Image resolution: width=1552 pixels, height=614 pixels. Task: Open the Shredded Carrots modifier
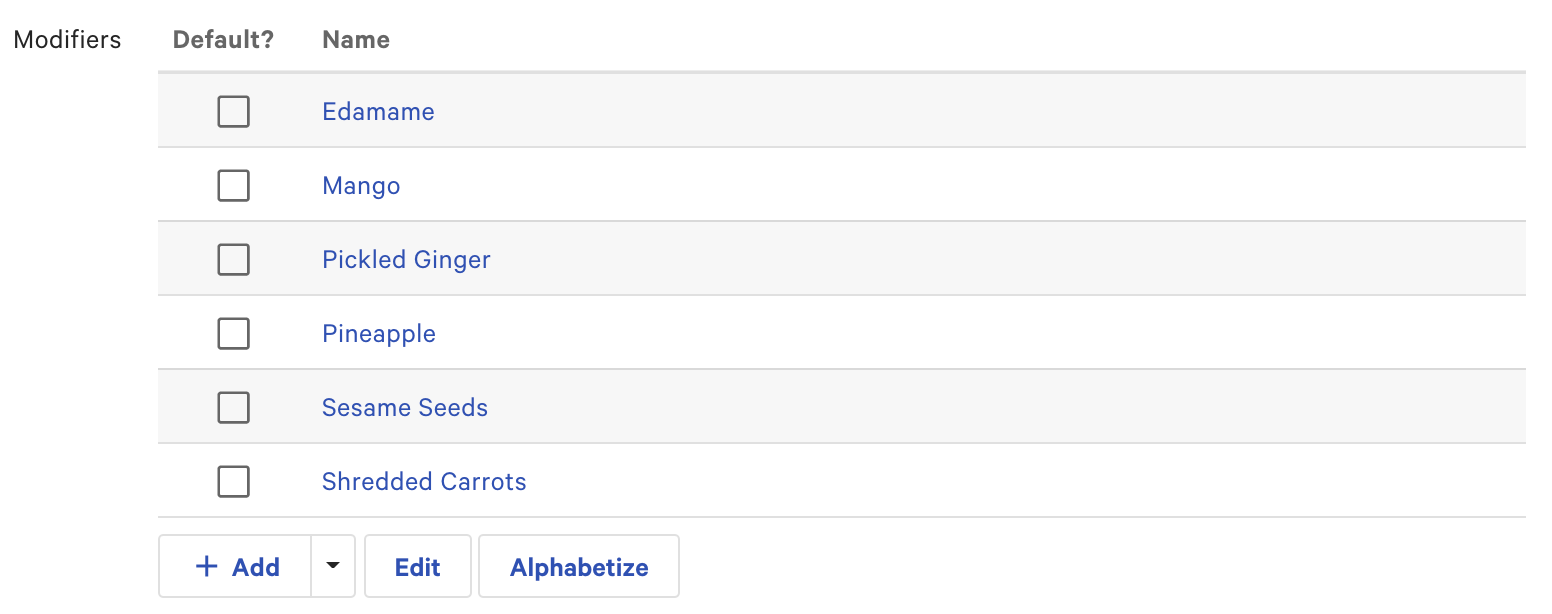424,481
